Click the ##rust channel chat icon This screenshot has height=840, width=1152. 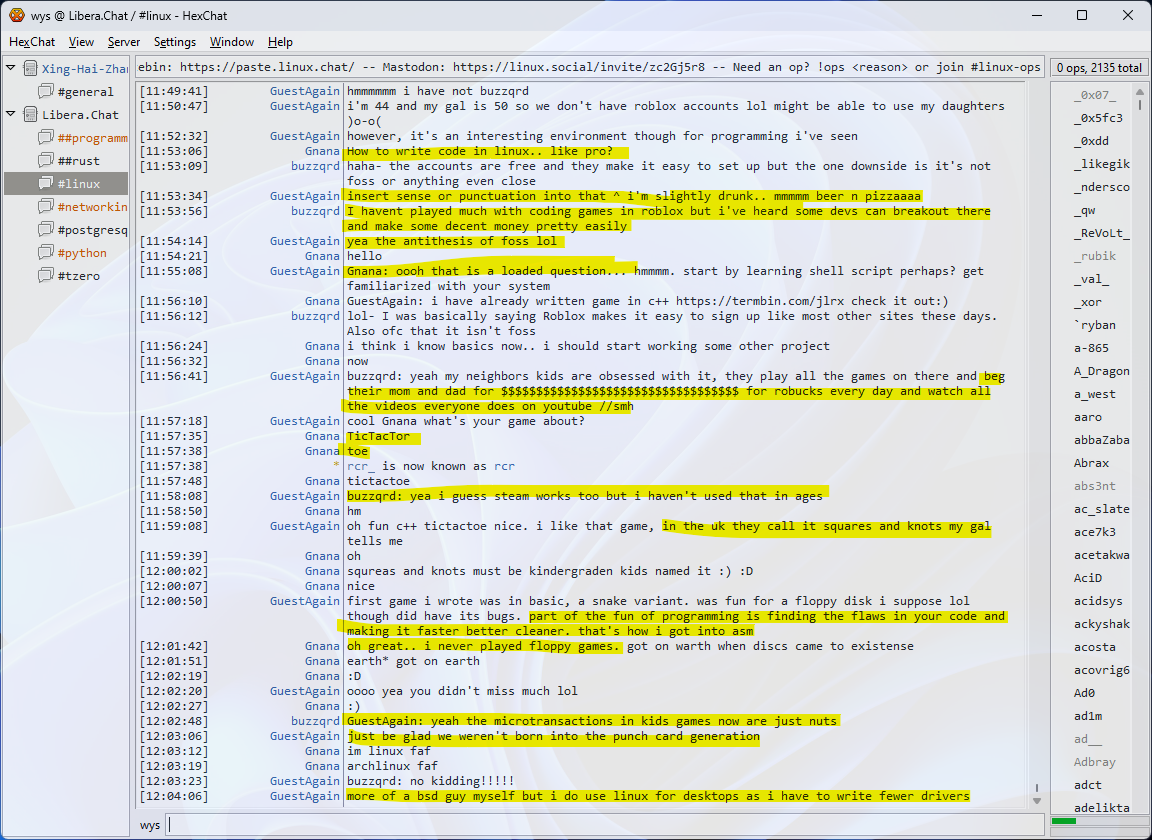[46, 161]
